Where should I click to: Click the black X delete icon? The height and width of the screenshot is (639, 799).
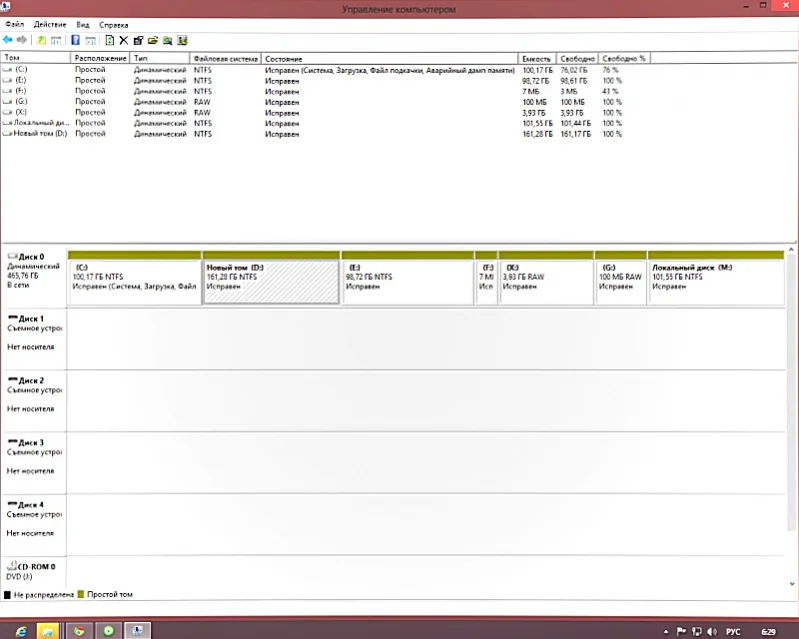pyautogui.click(x=124, y=40)
